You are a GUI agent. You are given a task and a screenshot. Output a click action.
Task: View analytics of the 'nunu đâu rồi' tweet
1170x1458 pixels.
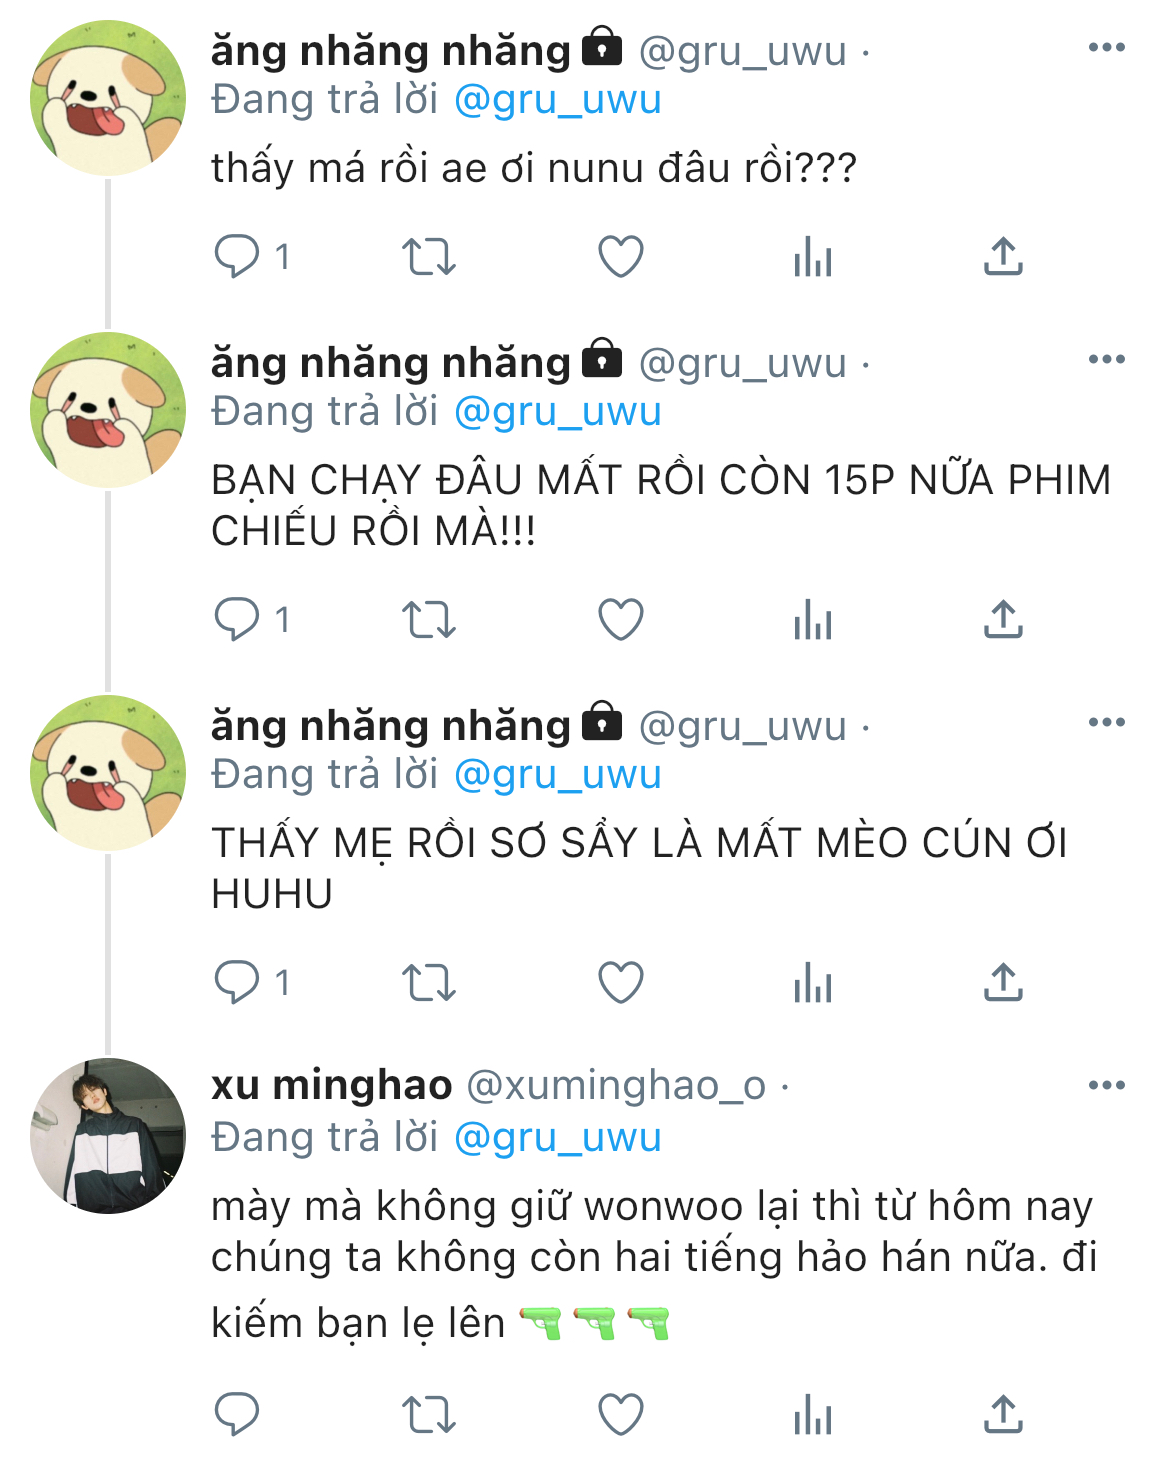pos(812,257)
